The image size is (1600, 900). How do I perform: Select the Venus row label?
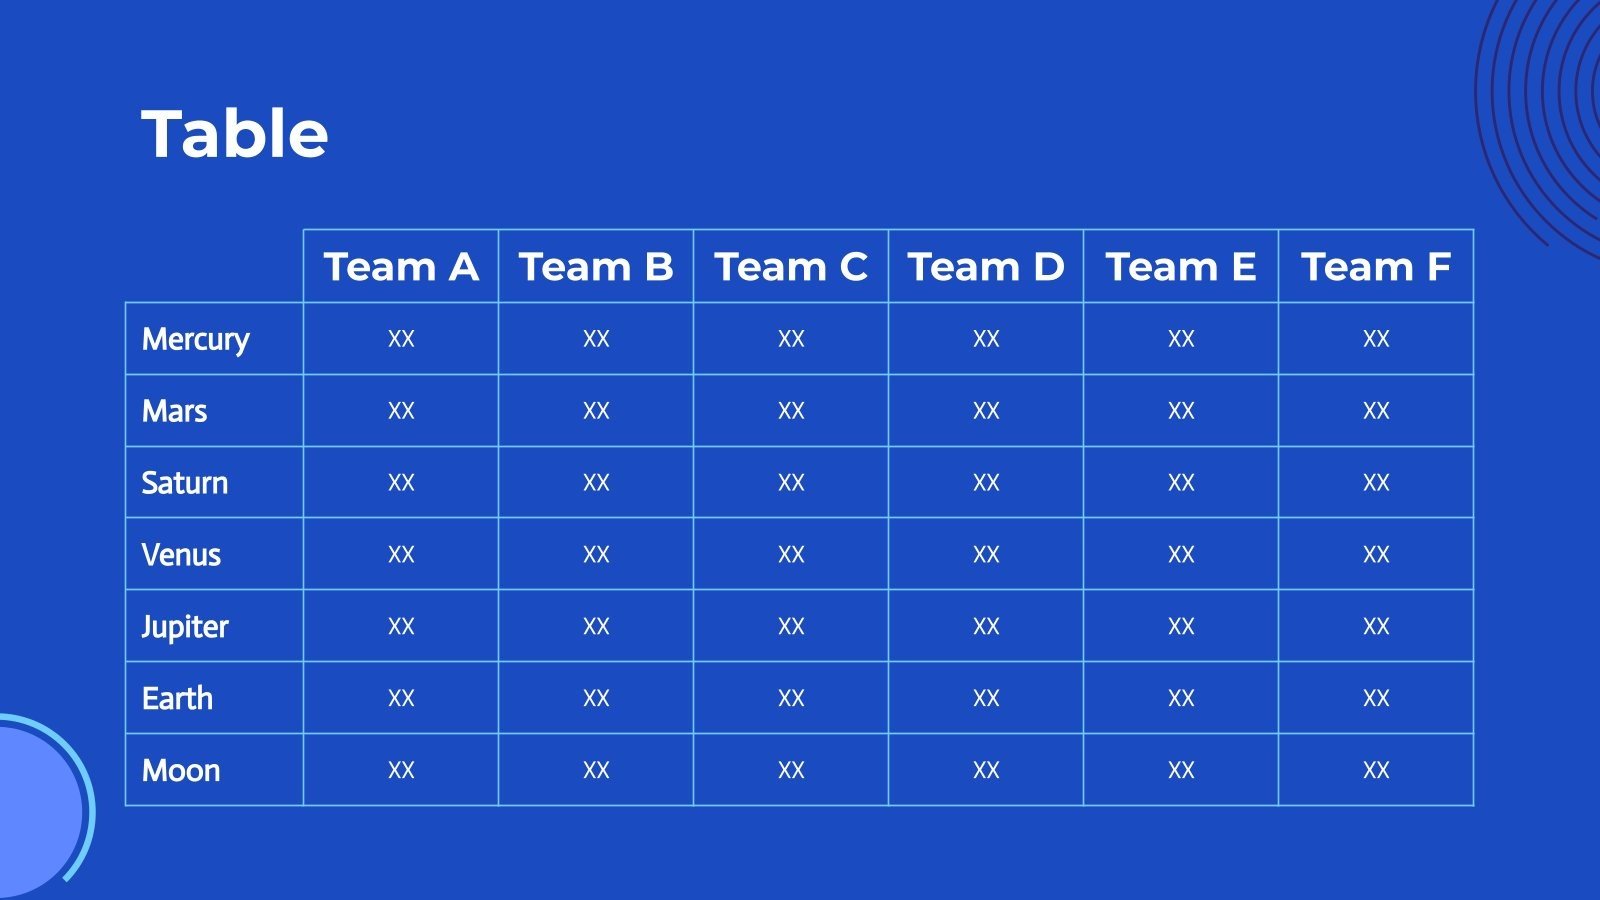coord(181,555)
